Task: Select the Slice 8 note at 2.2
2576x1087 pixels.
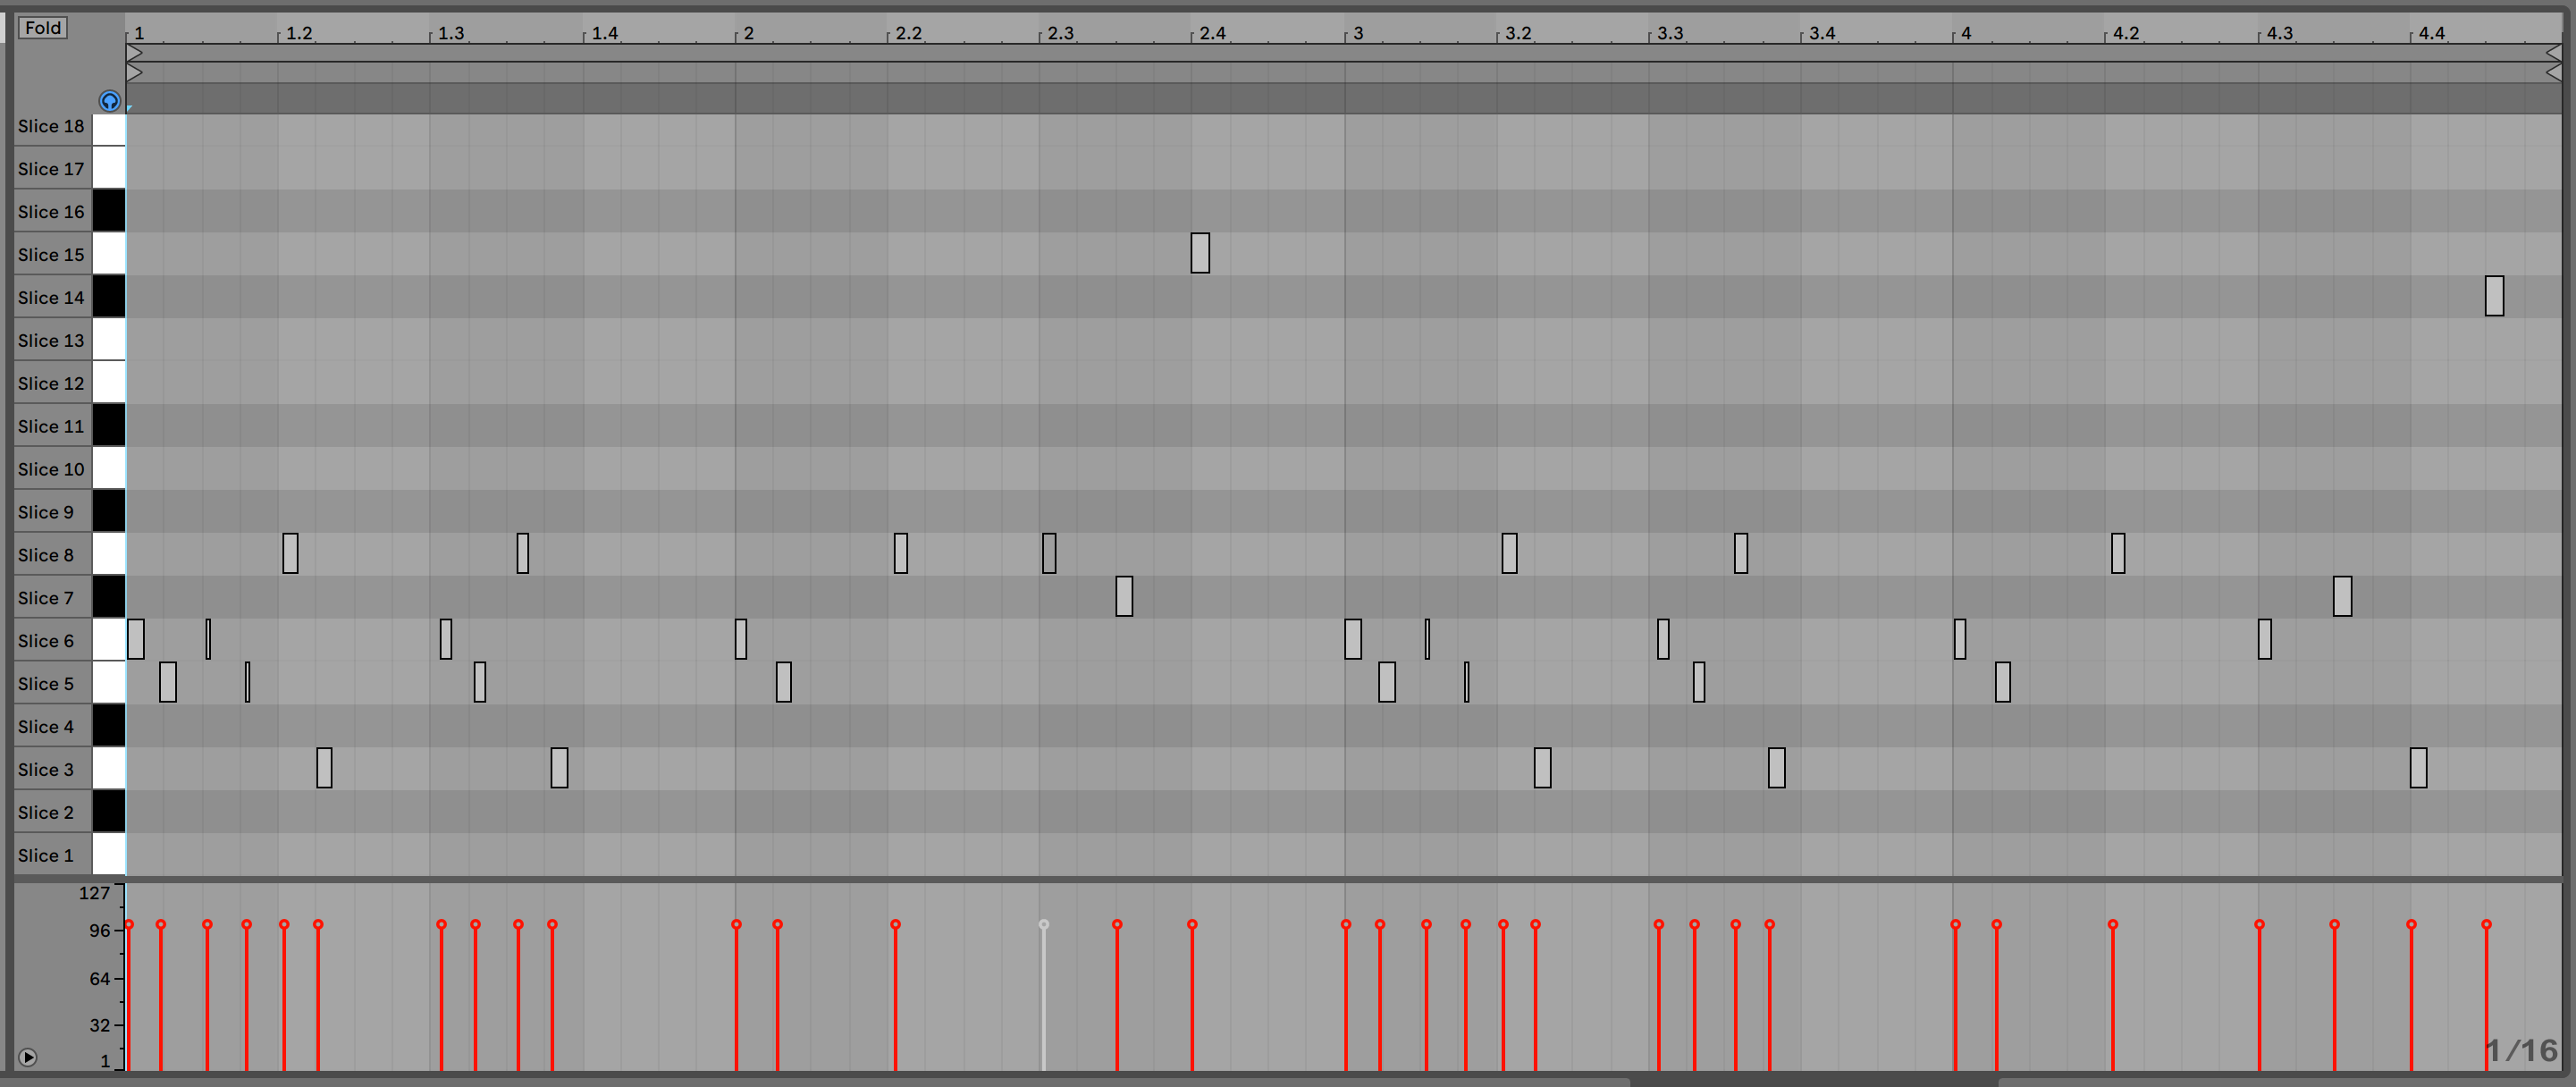Action: pyautogui.click(x=901, y=553)
